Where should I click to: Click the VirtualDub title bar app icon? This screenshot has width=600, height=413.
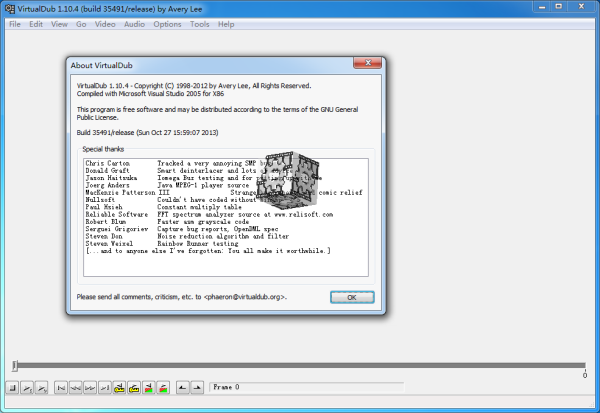10,8
